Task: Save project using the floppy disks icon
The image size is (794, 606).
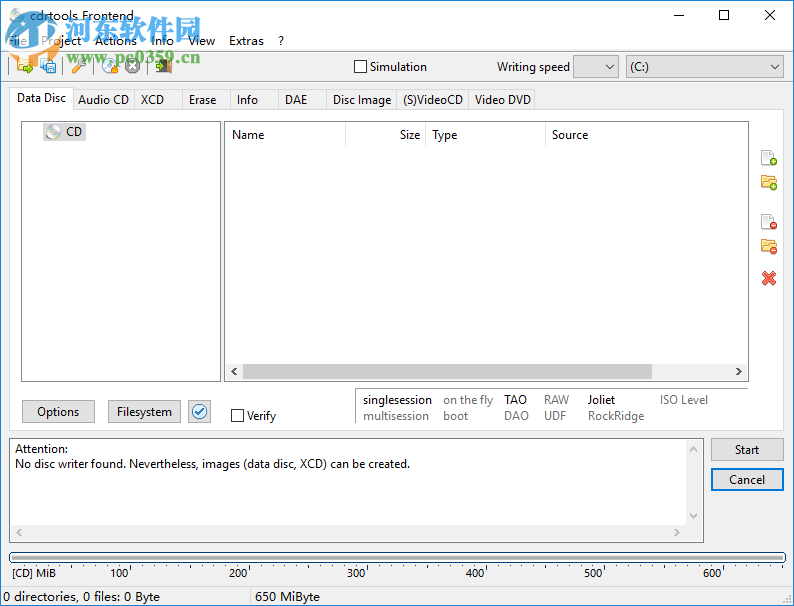Action: click(x=49, y=66)
